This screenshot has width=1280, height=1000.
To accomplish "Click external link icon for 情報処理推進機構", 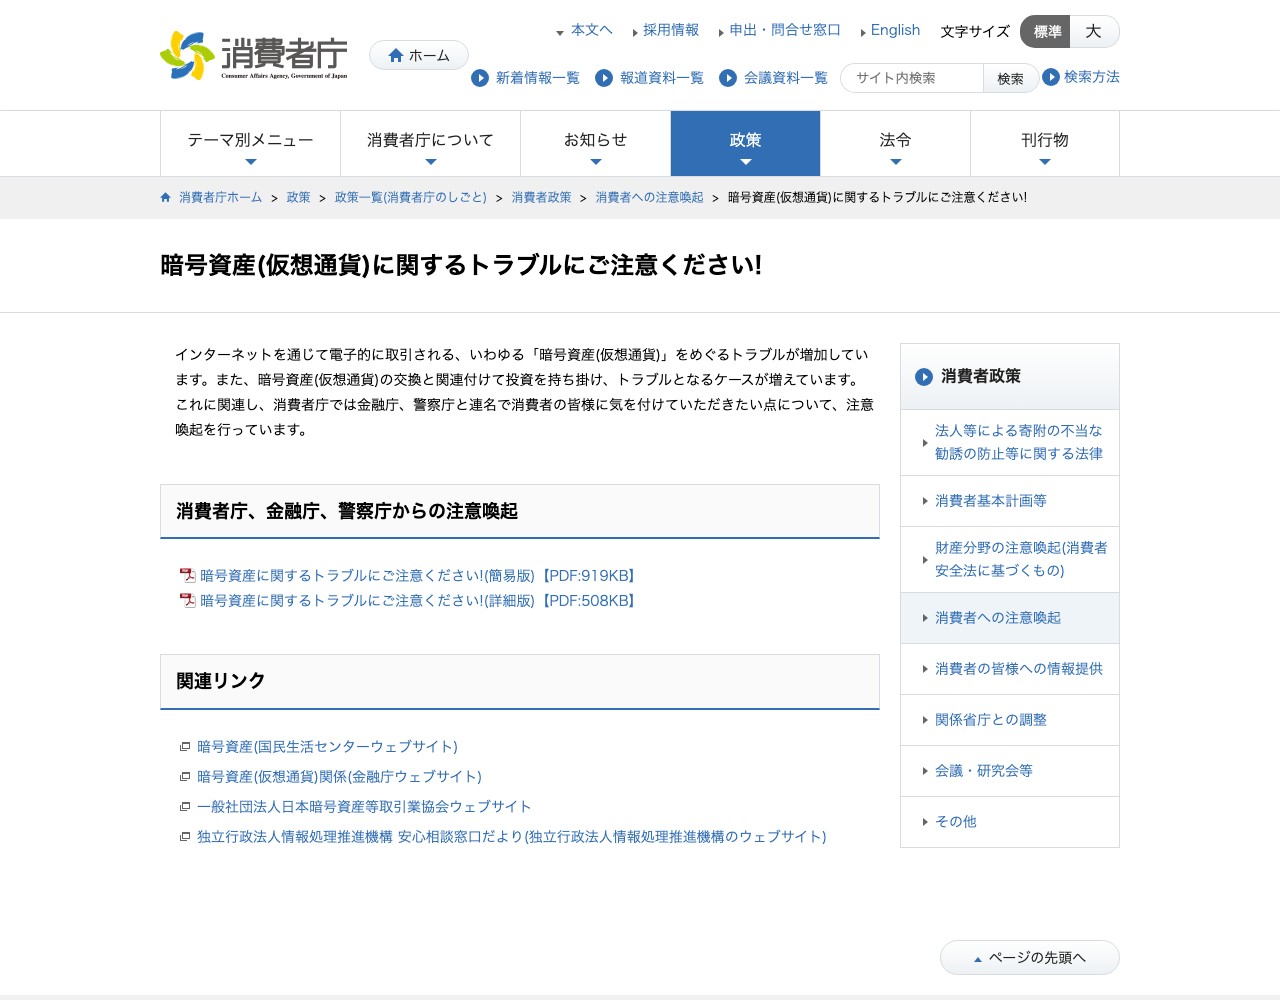I will (185, 837).
